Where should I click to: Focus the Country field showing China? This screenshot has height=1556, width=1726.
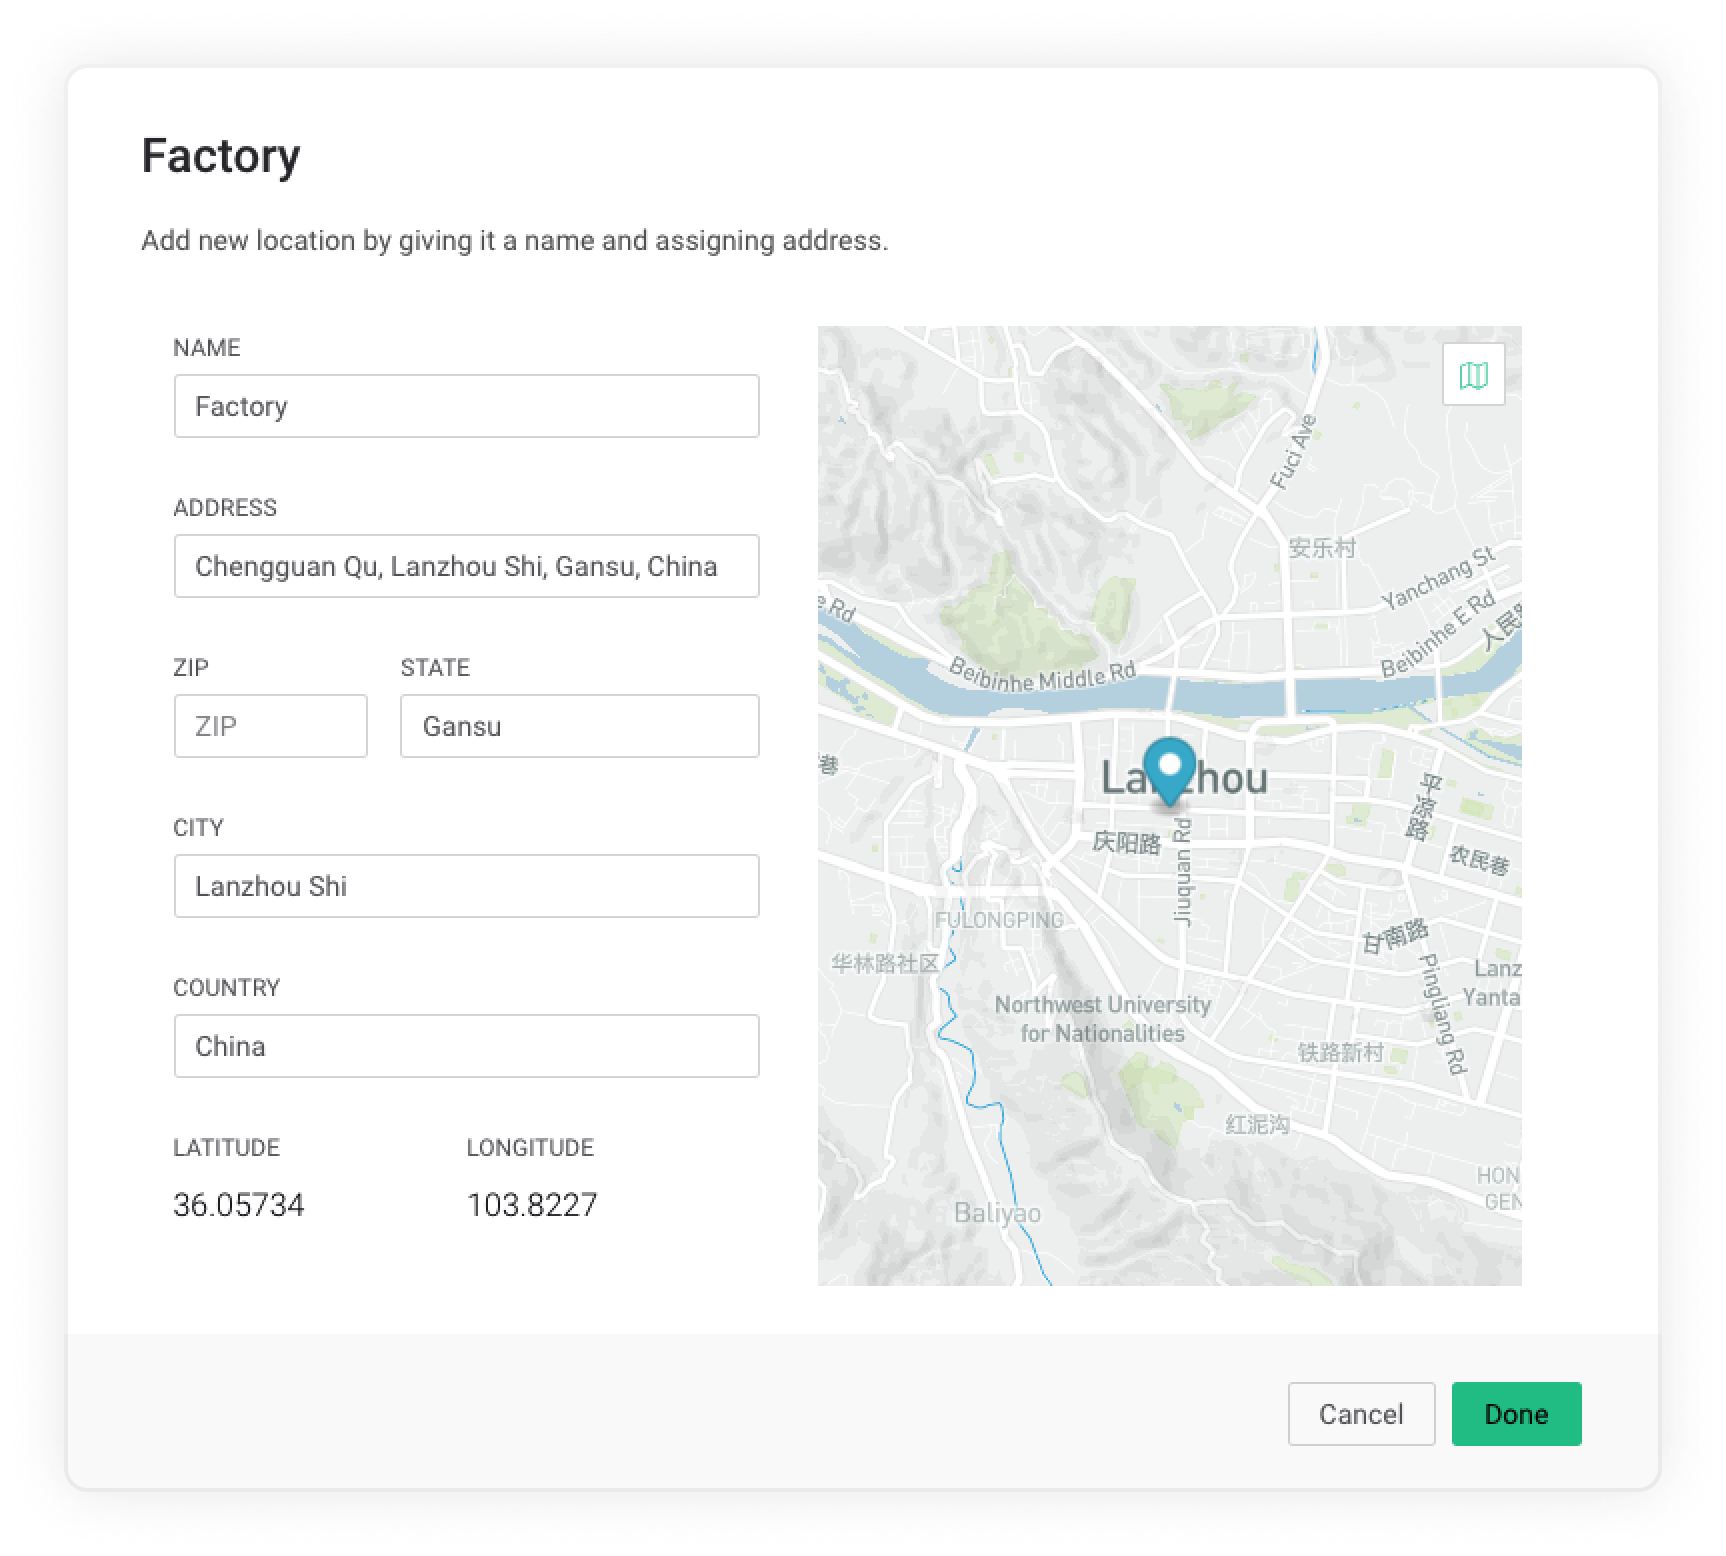click(x=466, y=1046)
